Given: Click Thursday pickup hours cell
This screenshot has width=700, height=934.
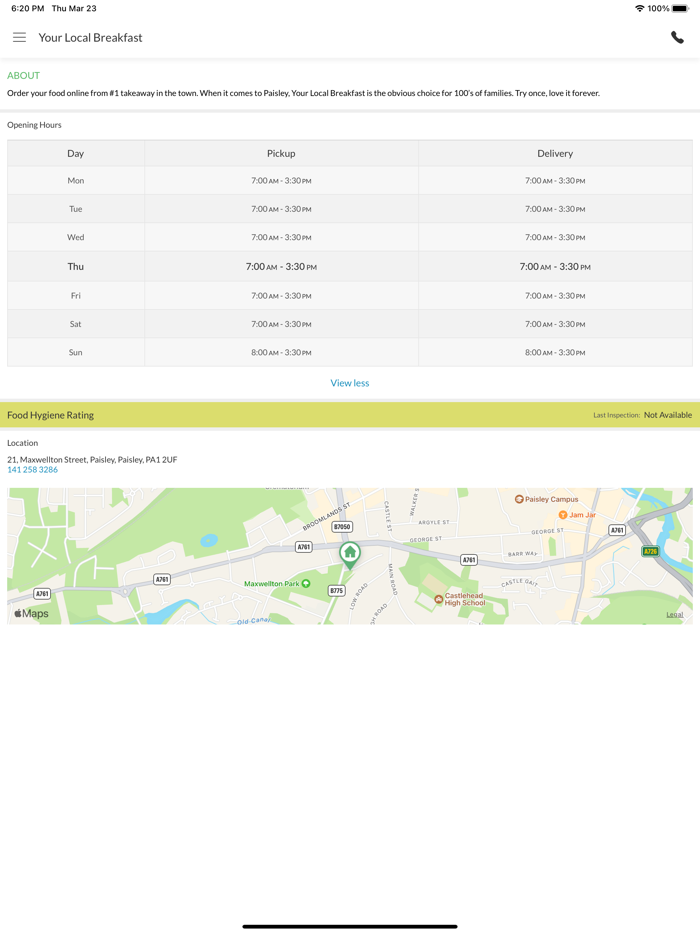Looking at the screenshot, I should (x=281, y=267).
